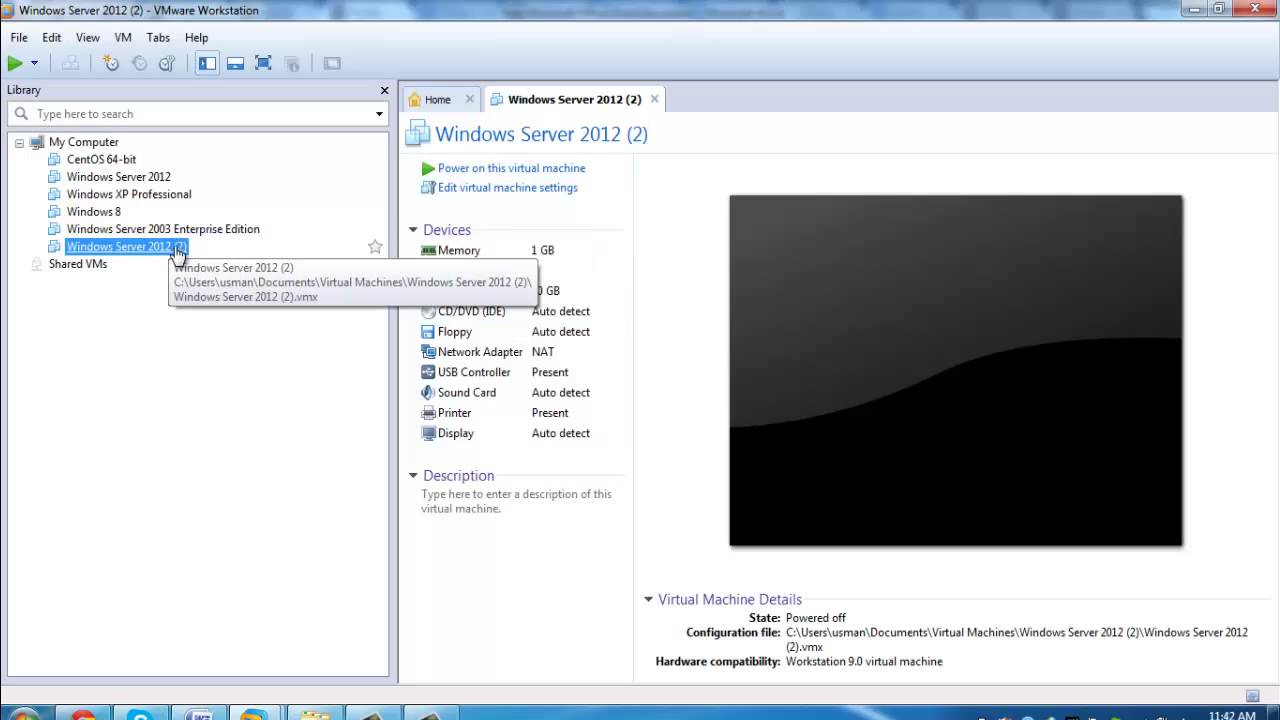Select Windows Server 2012 (2) in library
Screen dimensions: 1280x720
(126, 247)
